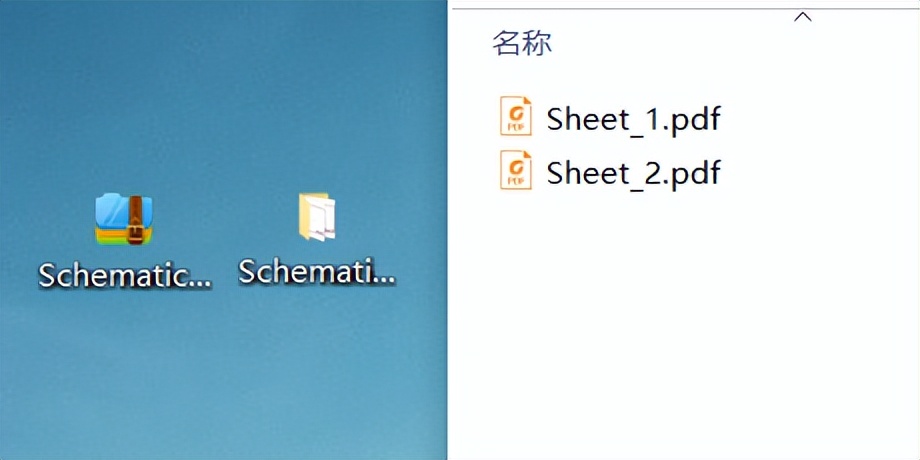Click the Sheet_1.pdf PDF file icon
The height and width of the screenshot is (460, 920).
[516, 117]
